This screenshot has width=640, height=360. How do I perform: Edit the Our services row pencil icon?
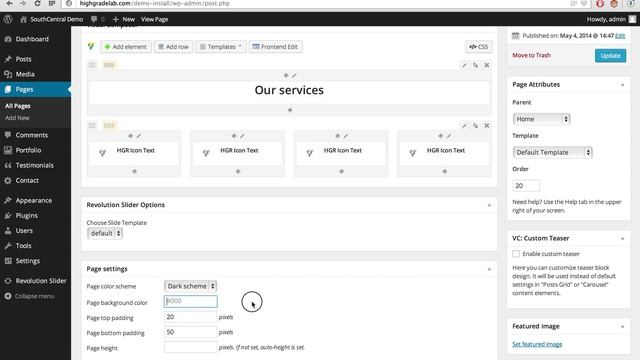[464, 65]
